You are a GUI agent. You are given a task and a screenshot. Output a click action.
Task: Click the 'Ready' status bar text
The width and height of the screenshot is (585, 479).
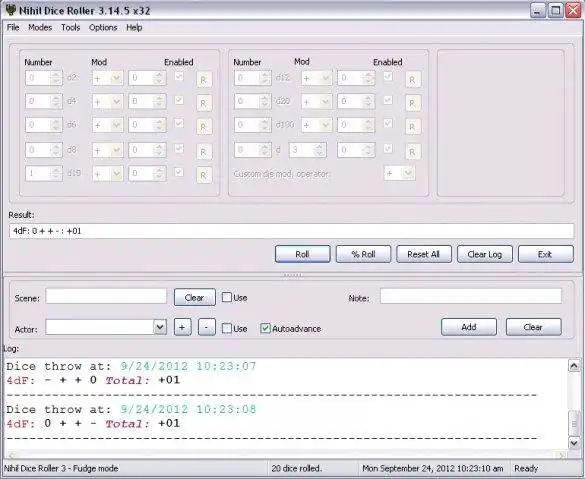(526, 468)
